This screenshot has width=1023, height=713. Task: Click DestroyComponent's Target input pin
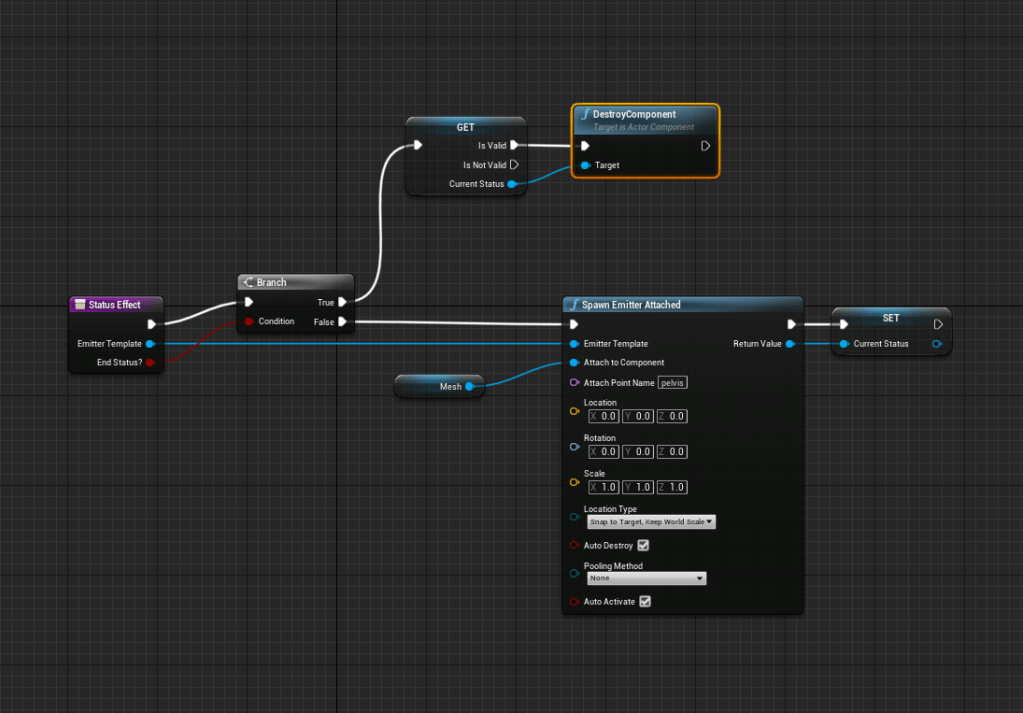[585, 165]
